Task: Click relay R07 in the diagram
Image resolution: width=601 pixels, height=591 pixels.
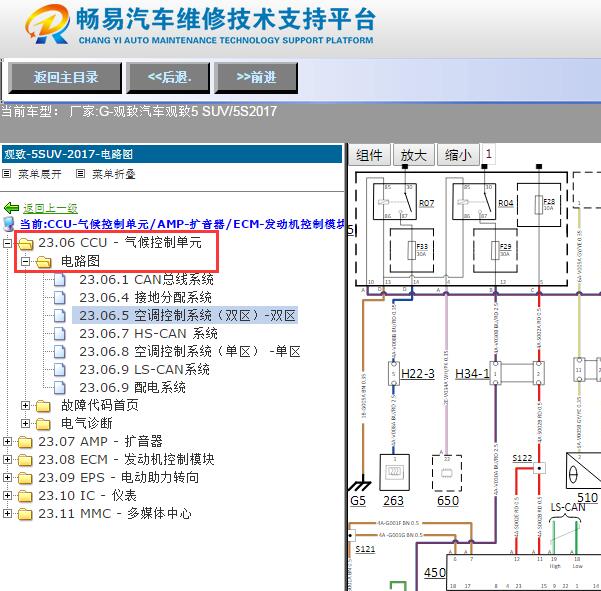Action: tap(395, 201)
